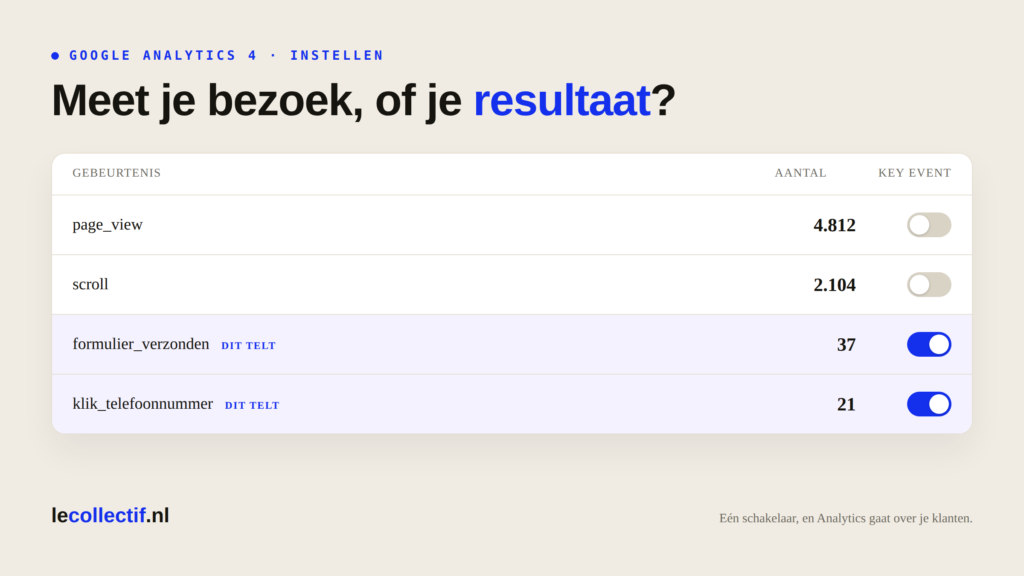Click the formulier_verzonden event name

(x=140, y=344)
